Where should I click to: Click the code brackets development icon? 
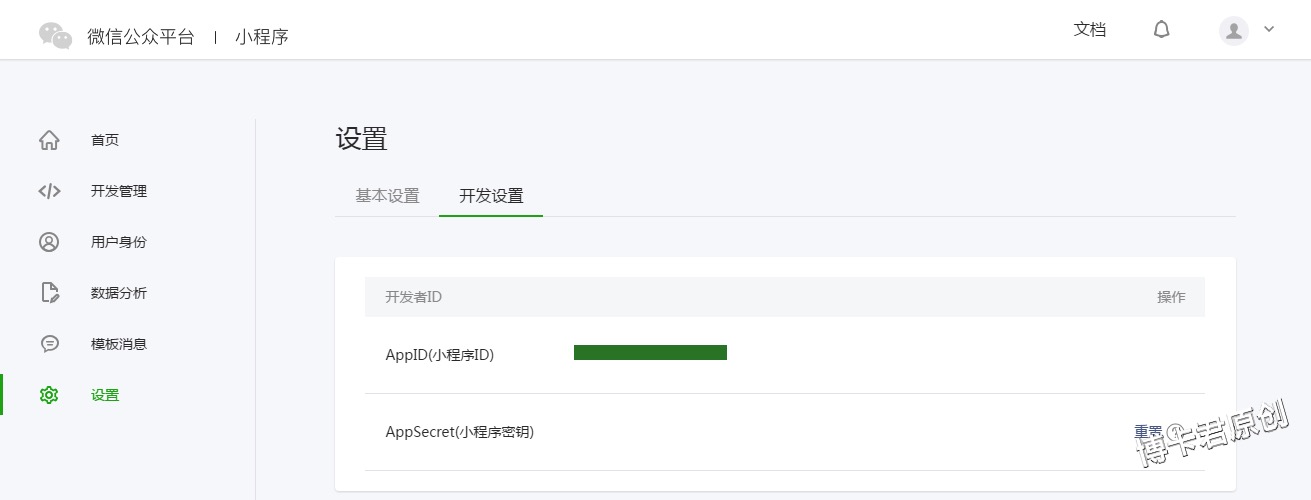point(49,191)
